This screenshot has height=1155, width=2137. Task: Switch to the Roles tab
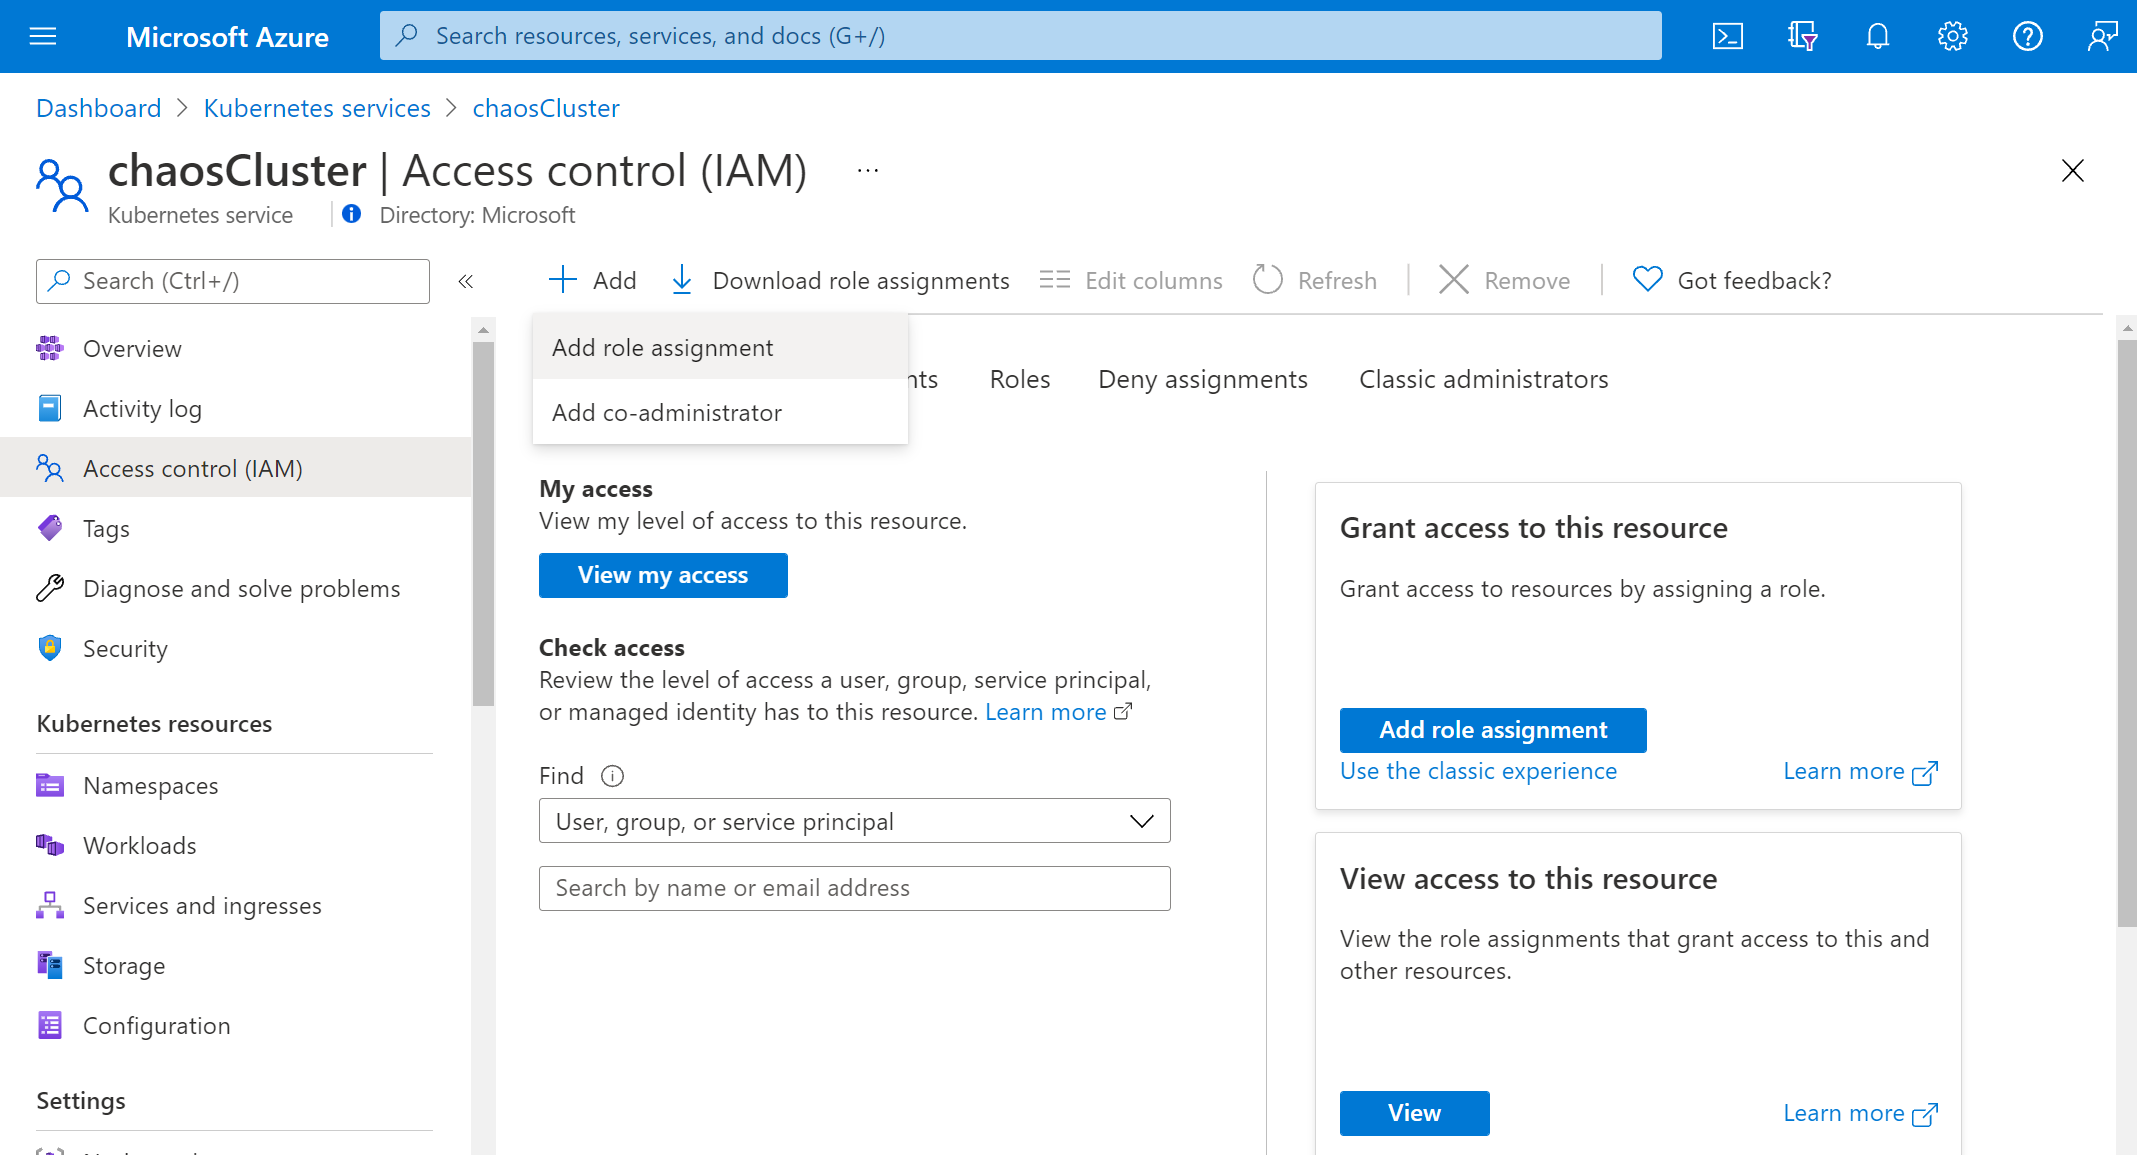1019,377
